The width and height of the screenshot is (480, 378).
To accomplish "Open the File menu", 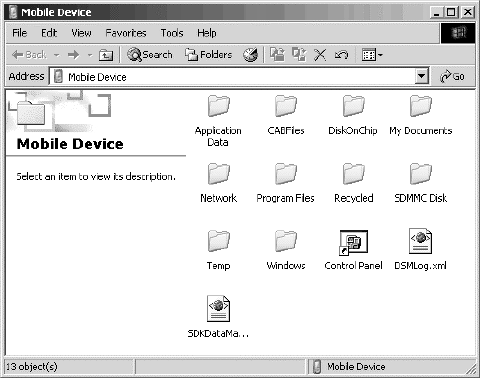I will 20,33.
